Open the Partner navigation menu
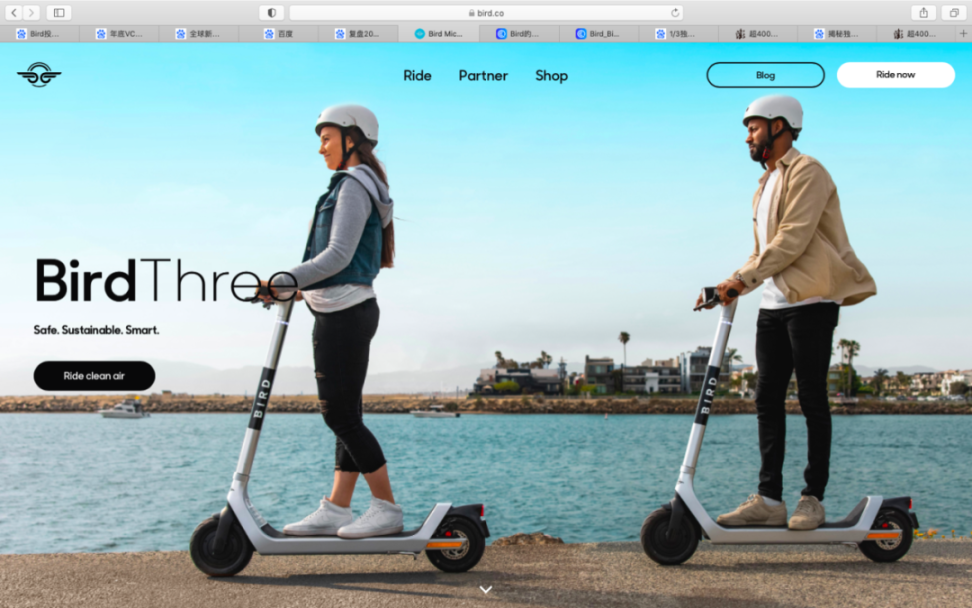The image size is (972, 608). point(483,76)
